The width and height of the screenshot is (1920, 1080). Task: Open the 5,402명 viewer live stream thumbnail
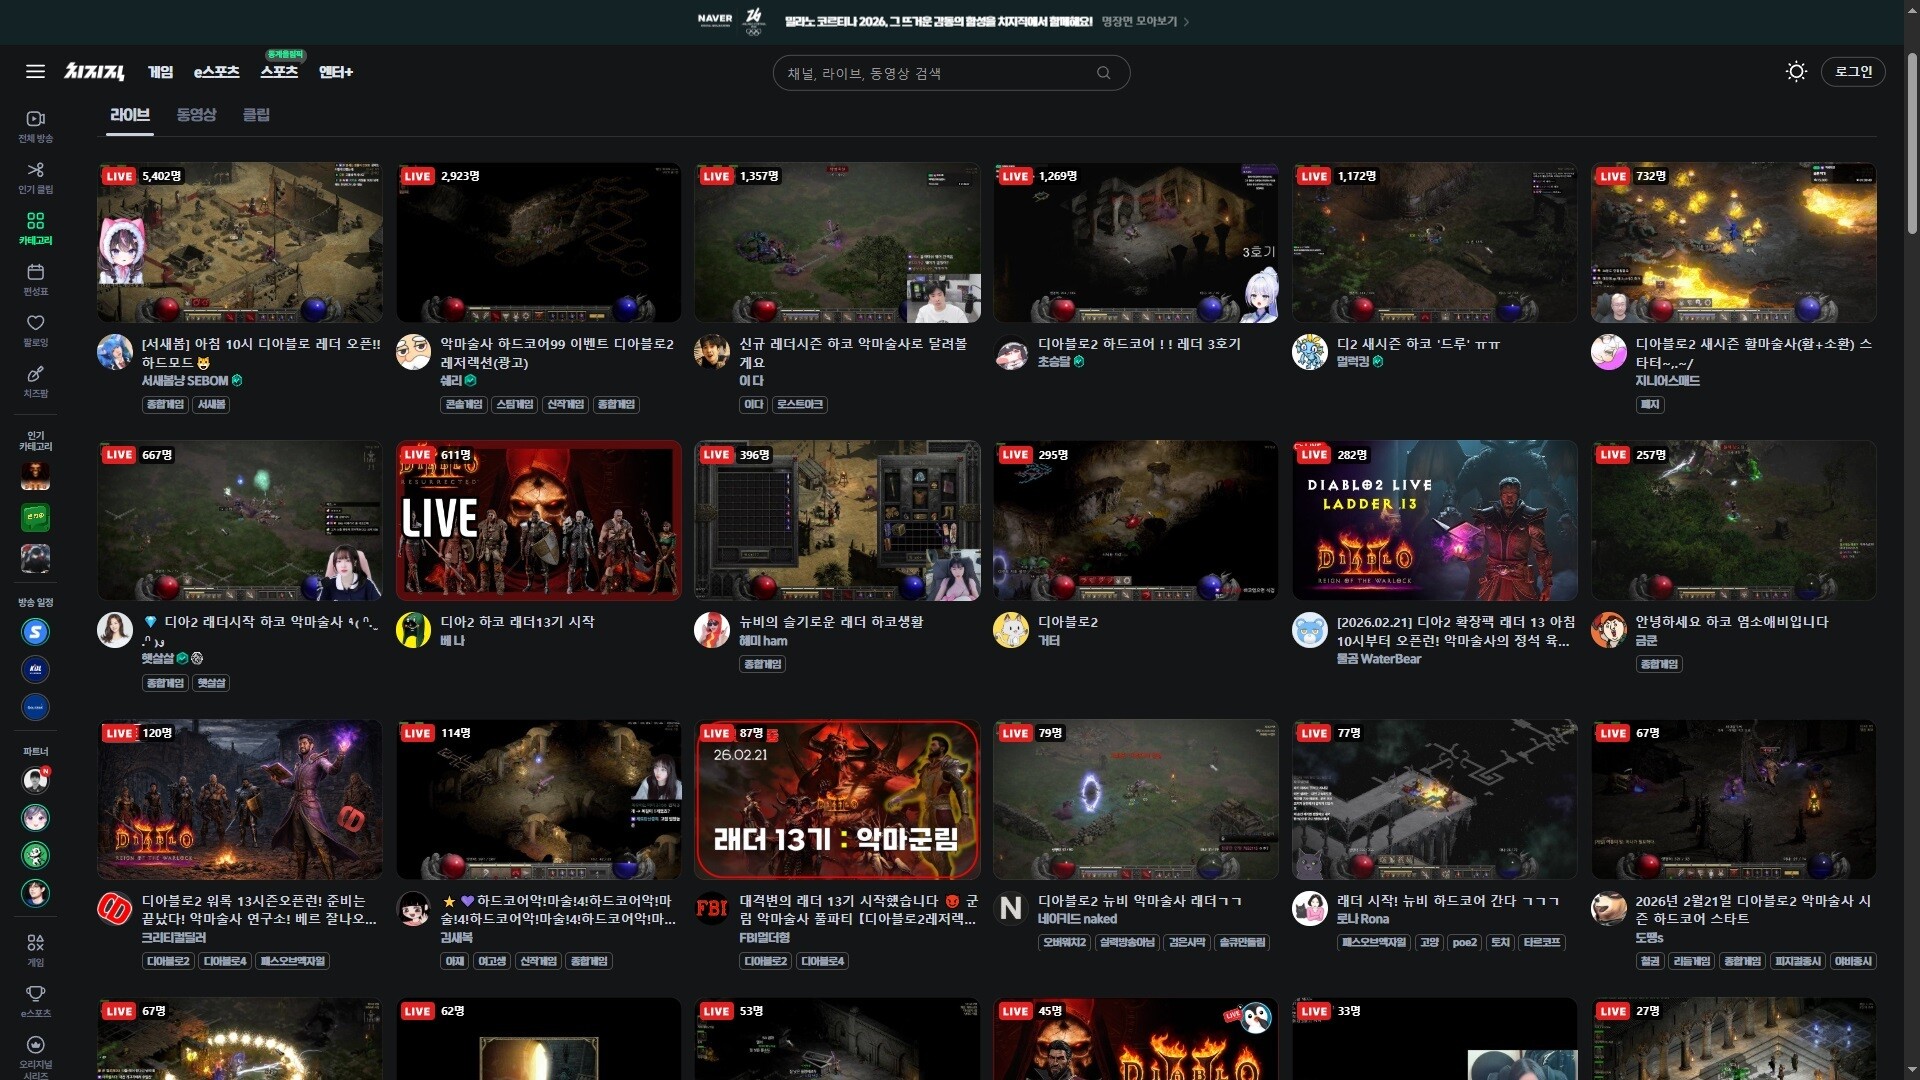pyautogui.click(x=239, y=242)
